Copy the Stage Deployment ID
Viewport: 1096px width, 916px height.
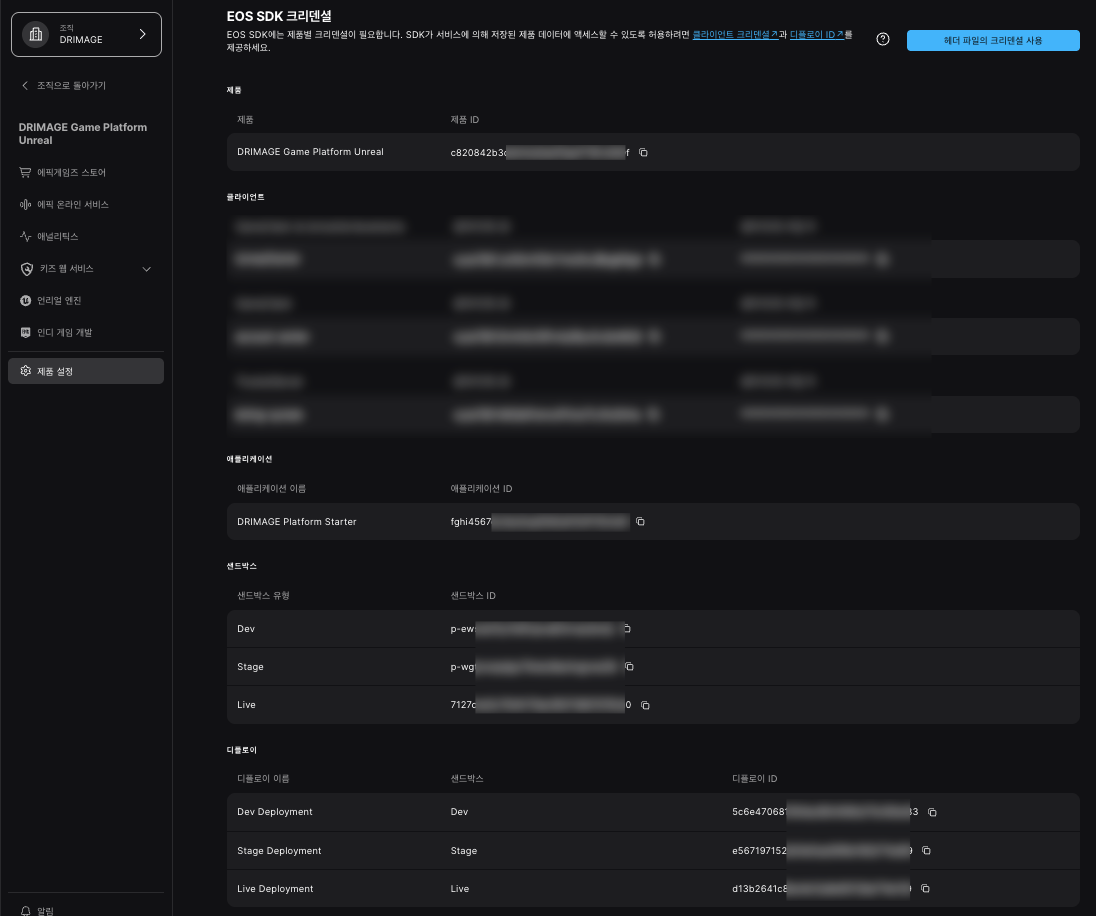[926, 851]
